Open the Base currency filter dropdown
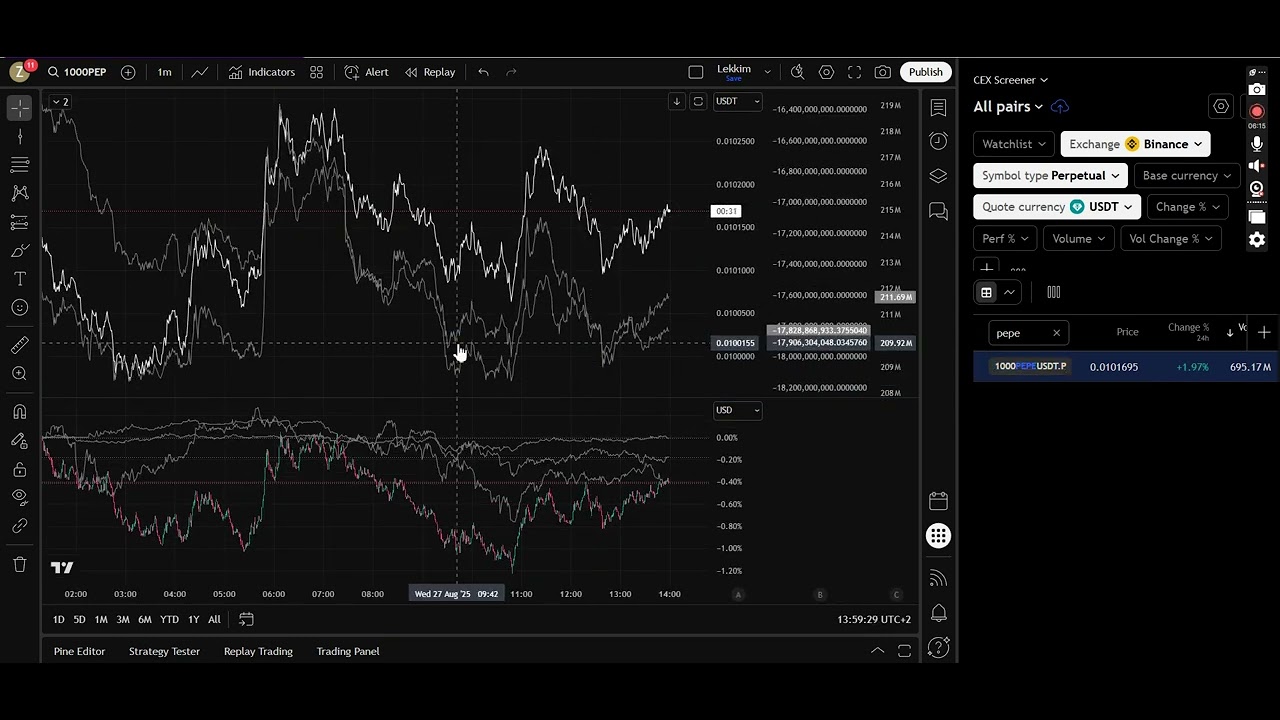 [x=1187, y=175]
